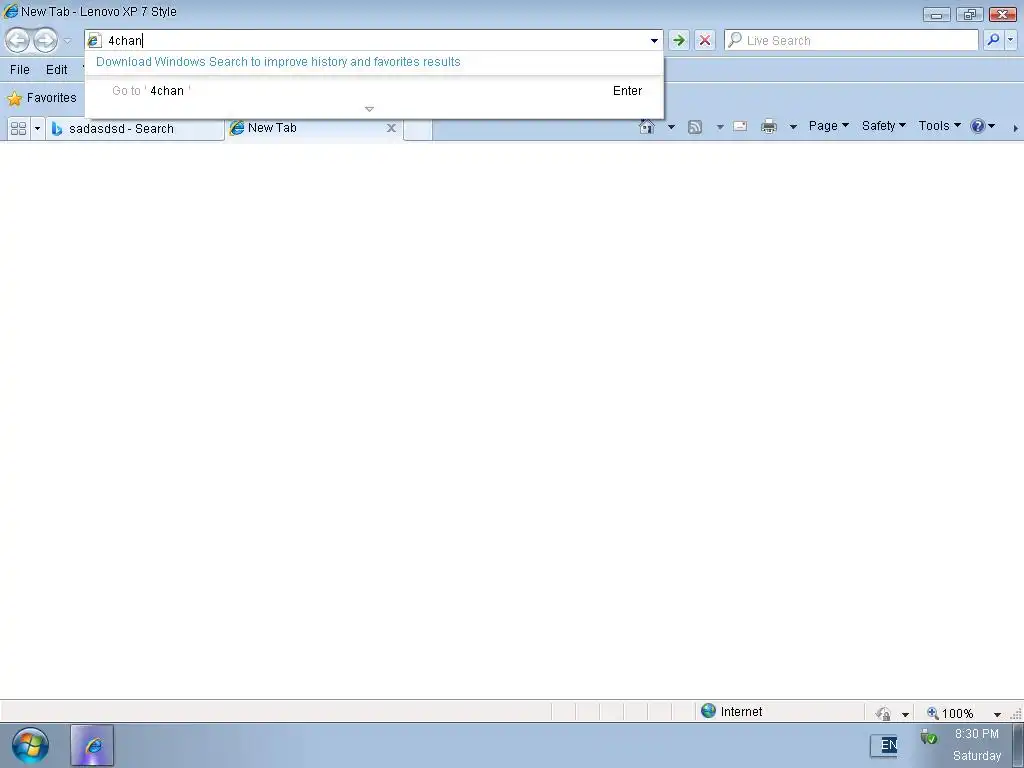Click the Read Mail envelope icon

pyautogui.click(x=740, y=126)
